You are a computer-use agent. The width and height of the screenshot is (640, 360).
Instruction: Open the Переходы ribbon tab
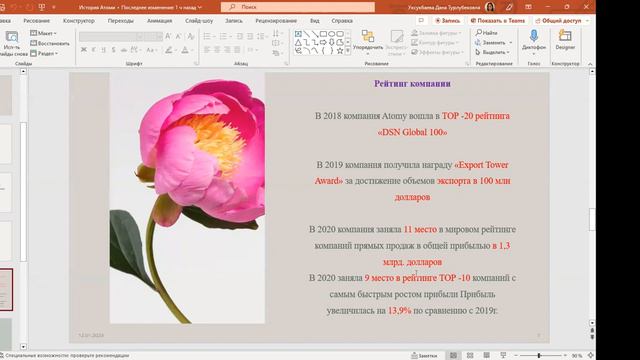click(120, 21)
